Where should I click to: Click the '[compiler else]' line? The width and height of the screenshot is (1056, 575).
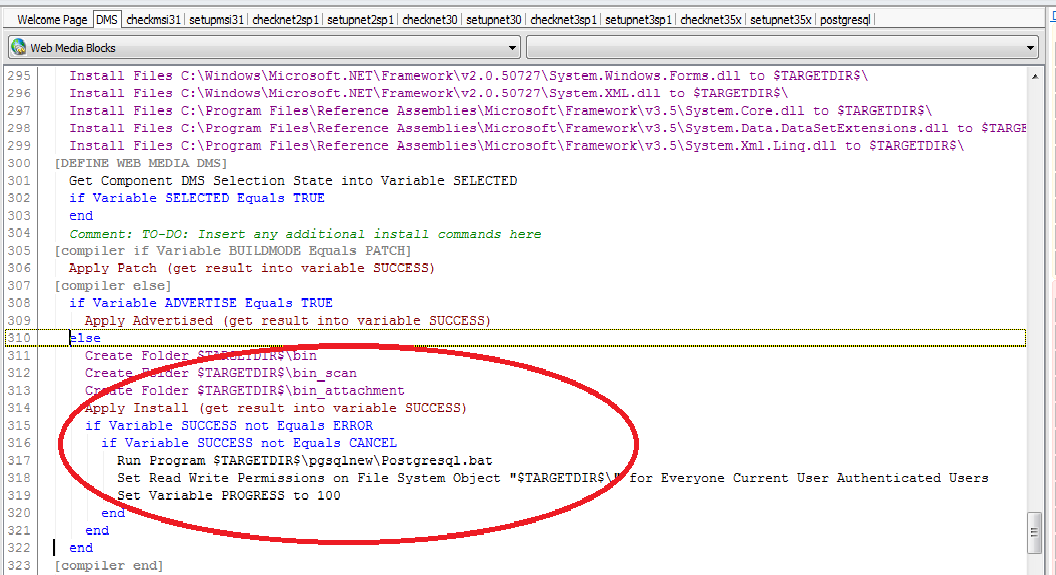(112, 285)
